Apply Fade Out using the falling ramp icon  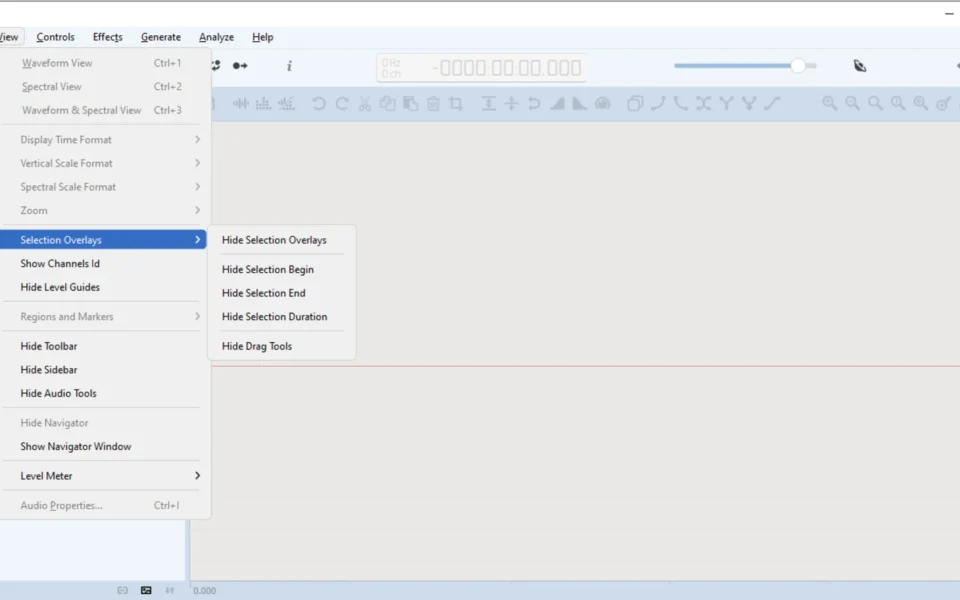pyautogui.click(x=579, y=103)
